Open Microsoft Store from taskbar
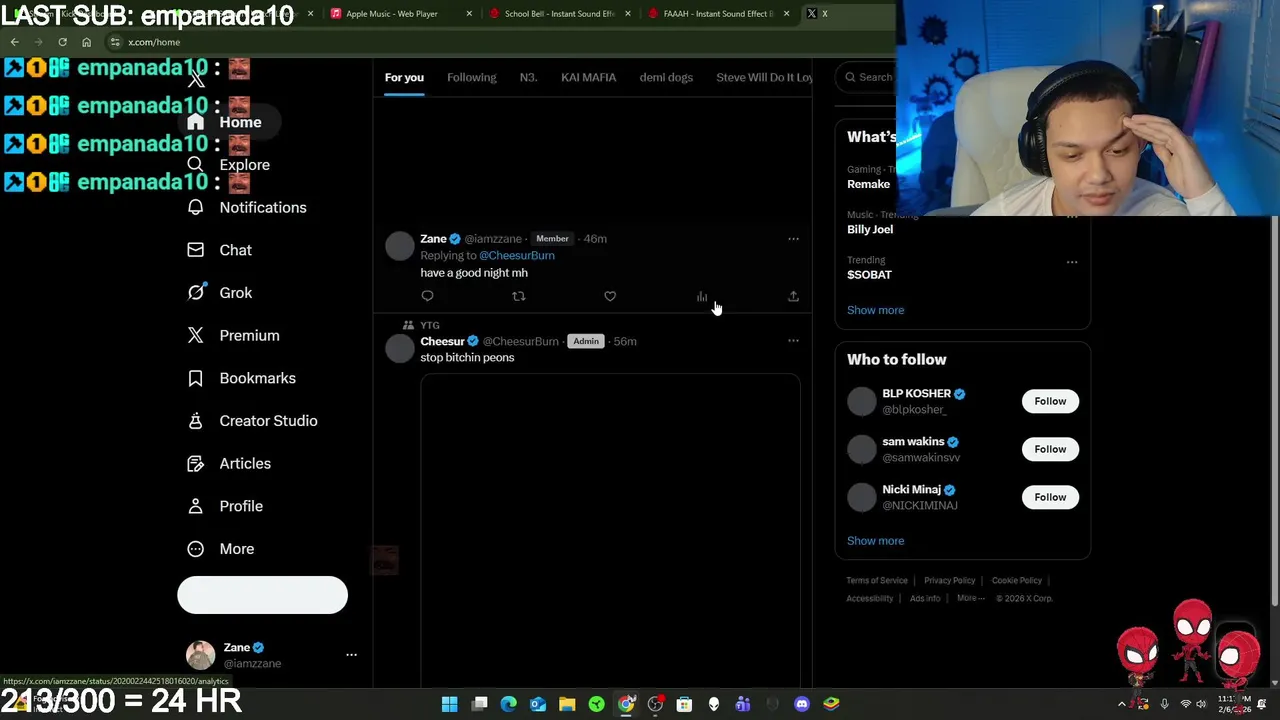The image size is (1280, 720). click(x=684, y=704)
